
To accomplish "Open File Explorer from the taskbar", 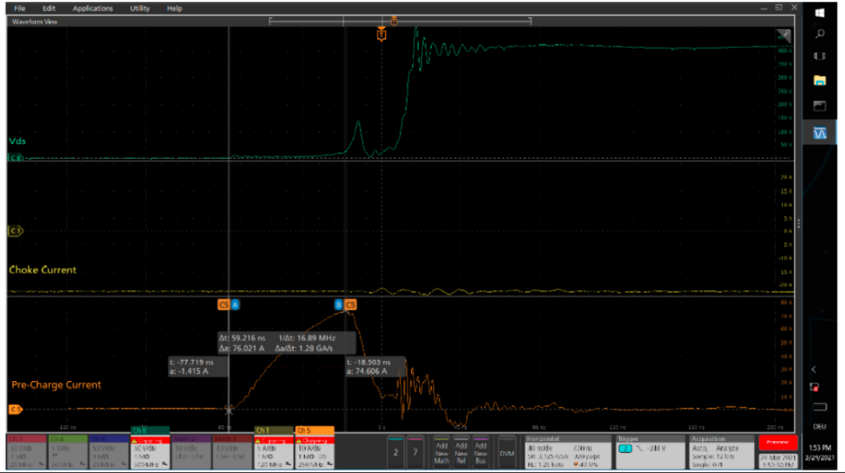I will 820,80.
